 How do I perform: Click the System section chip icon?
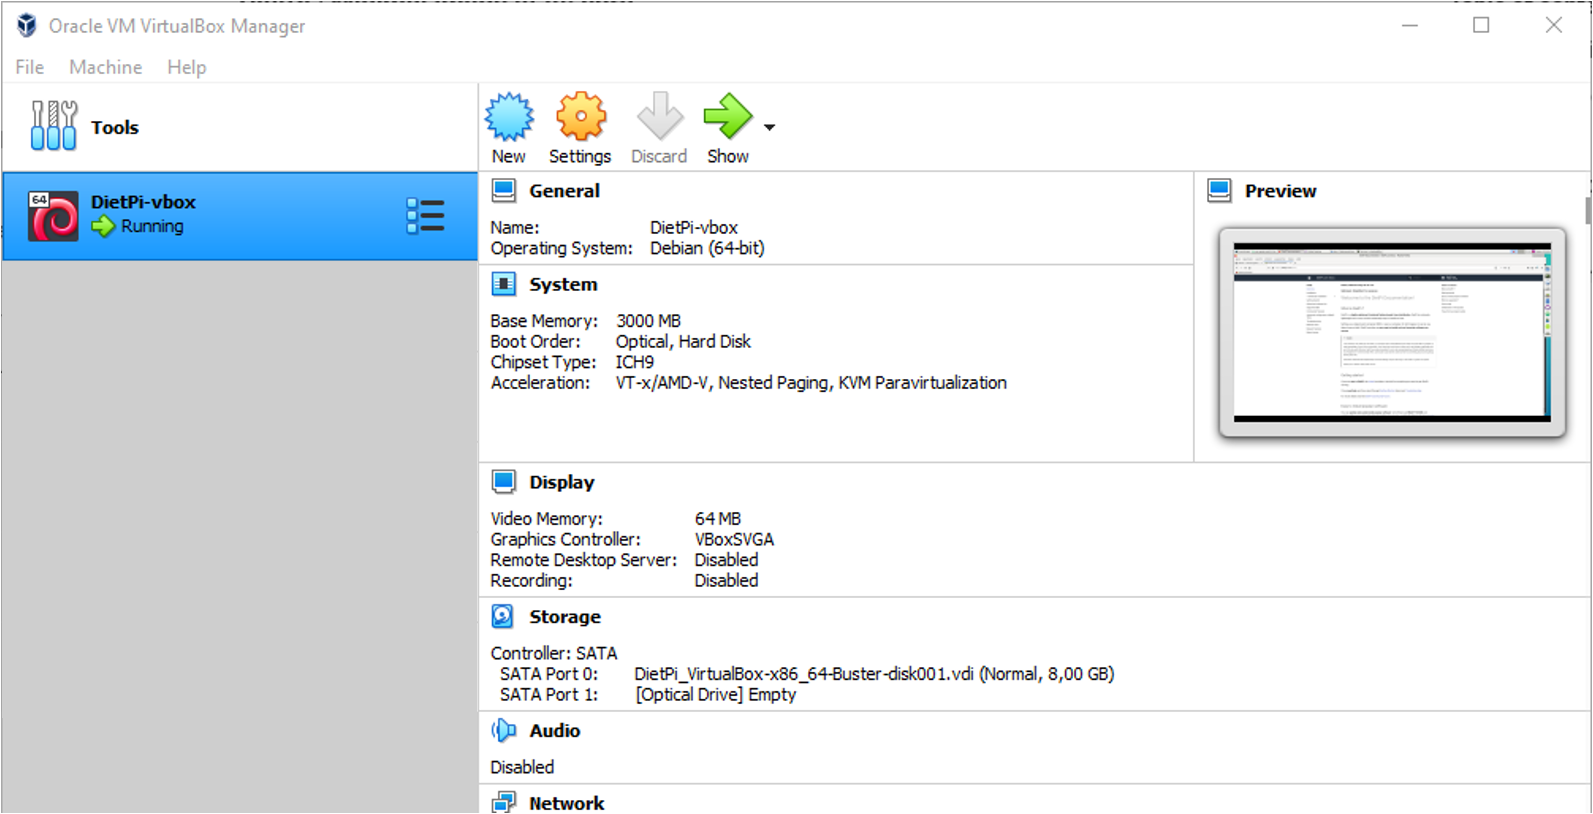pyautogui.click(x=504, y=284)
